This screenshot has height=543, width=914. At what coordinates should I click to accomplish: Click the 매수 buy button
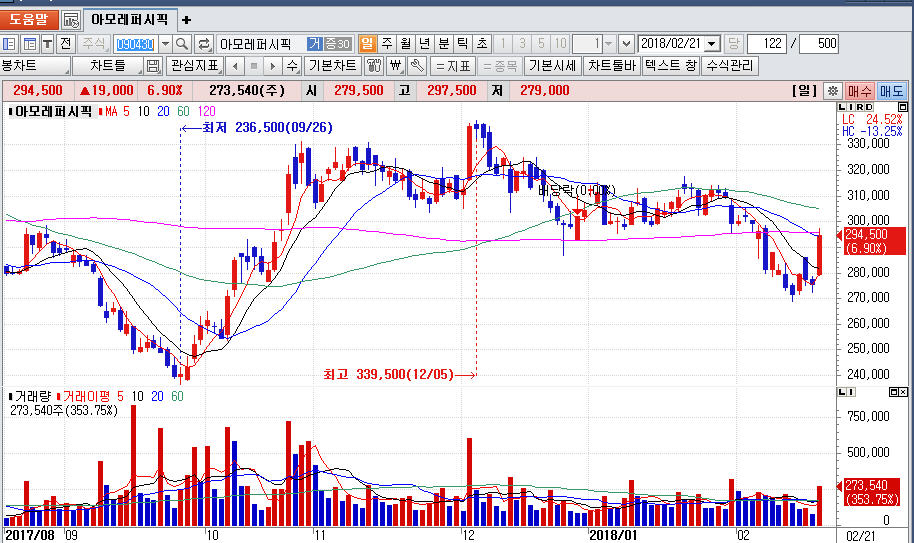(860, 91)
